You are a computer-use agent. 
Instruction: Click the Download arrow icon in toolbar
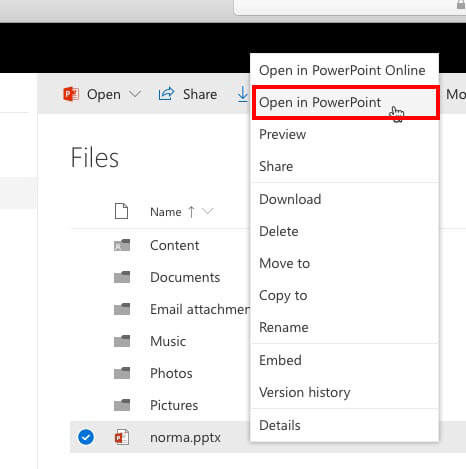point(243,94)
